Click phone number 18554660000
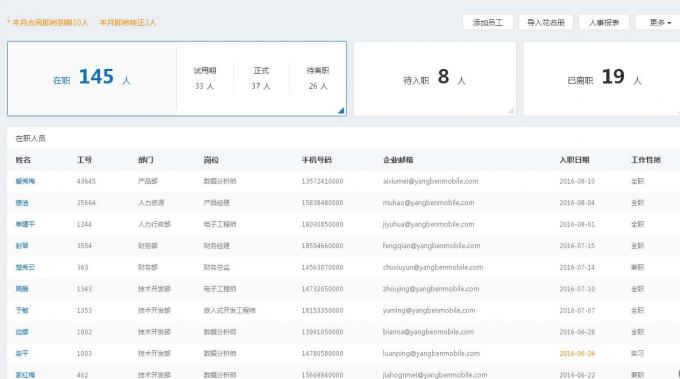Image resolution: width=680 pixels, height=379 pixels. pos(322,246)
